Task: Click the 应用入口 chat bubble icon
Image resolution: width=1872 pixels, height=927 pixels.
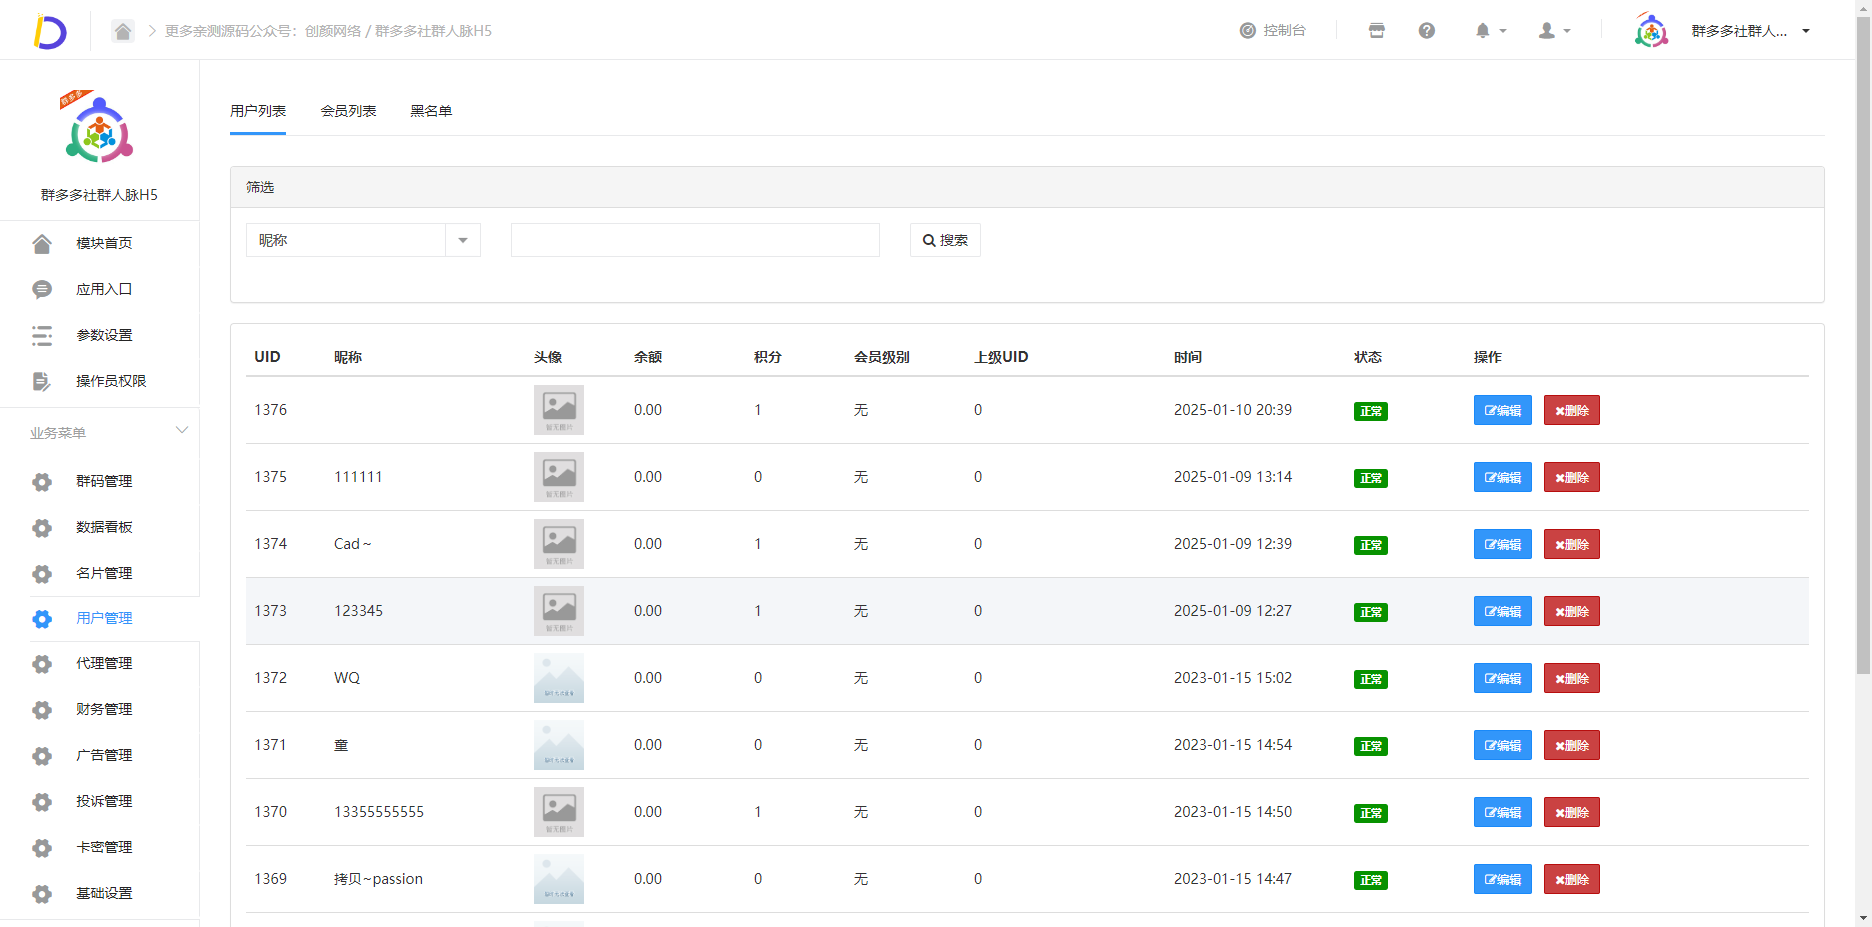Action: point(42,289)
